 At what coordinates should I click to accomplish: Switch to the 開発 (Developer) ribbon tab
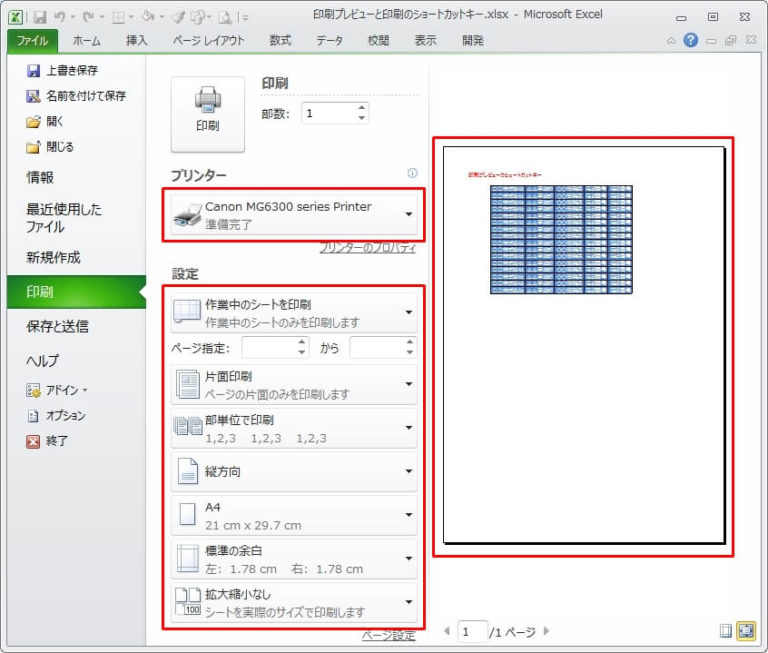[473, 41]
